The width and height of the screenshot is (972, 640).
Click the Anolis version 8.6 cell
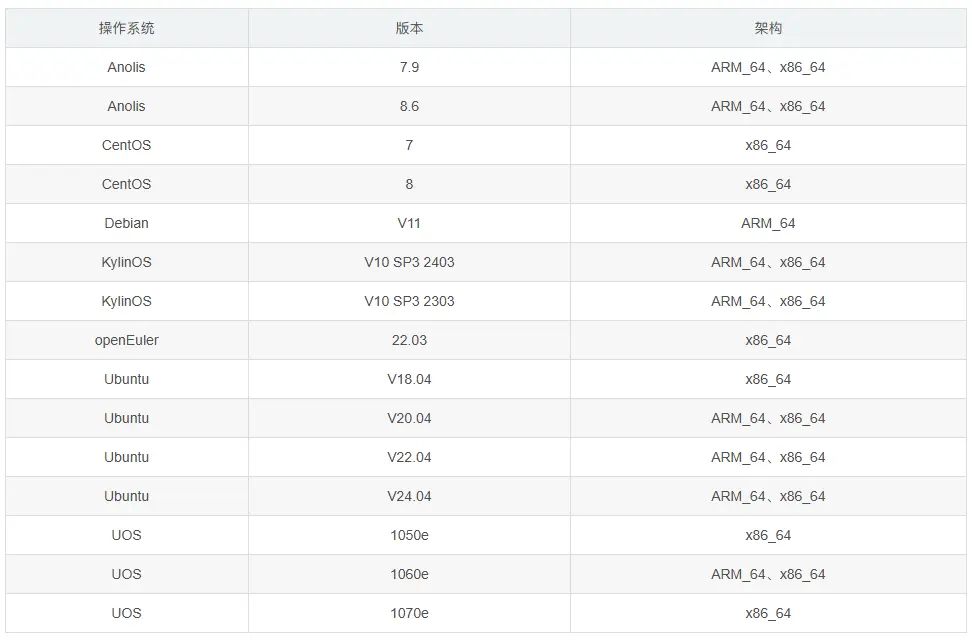[x=409, y=106]
